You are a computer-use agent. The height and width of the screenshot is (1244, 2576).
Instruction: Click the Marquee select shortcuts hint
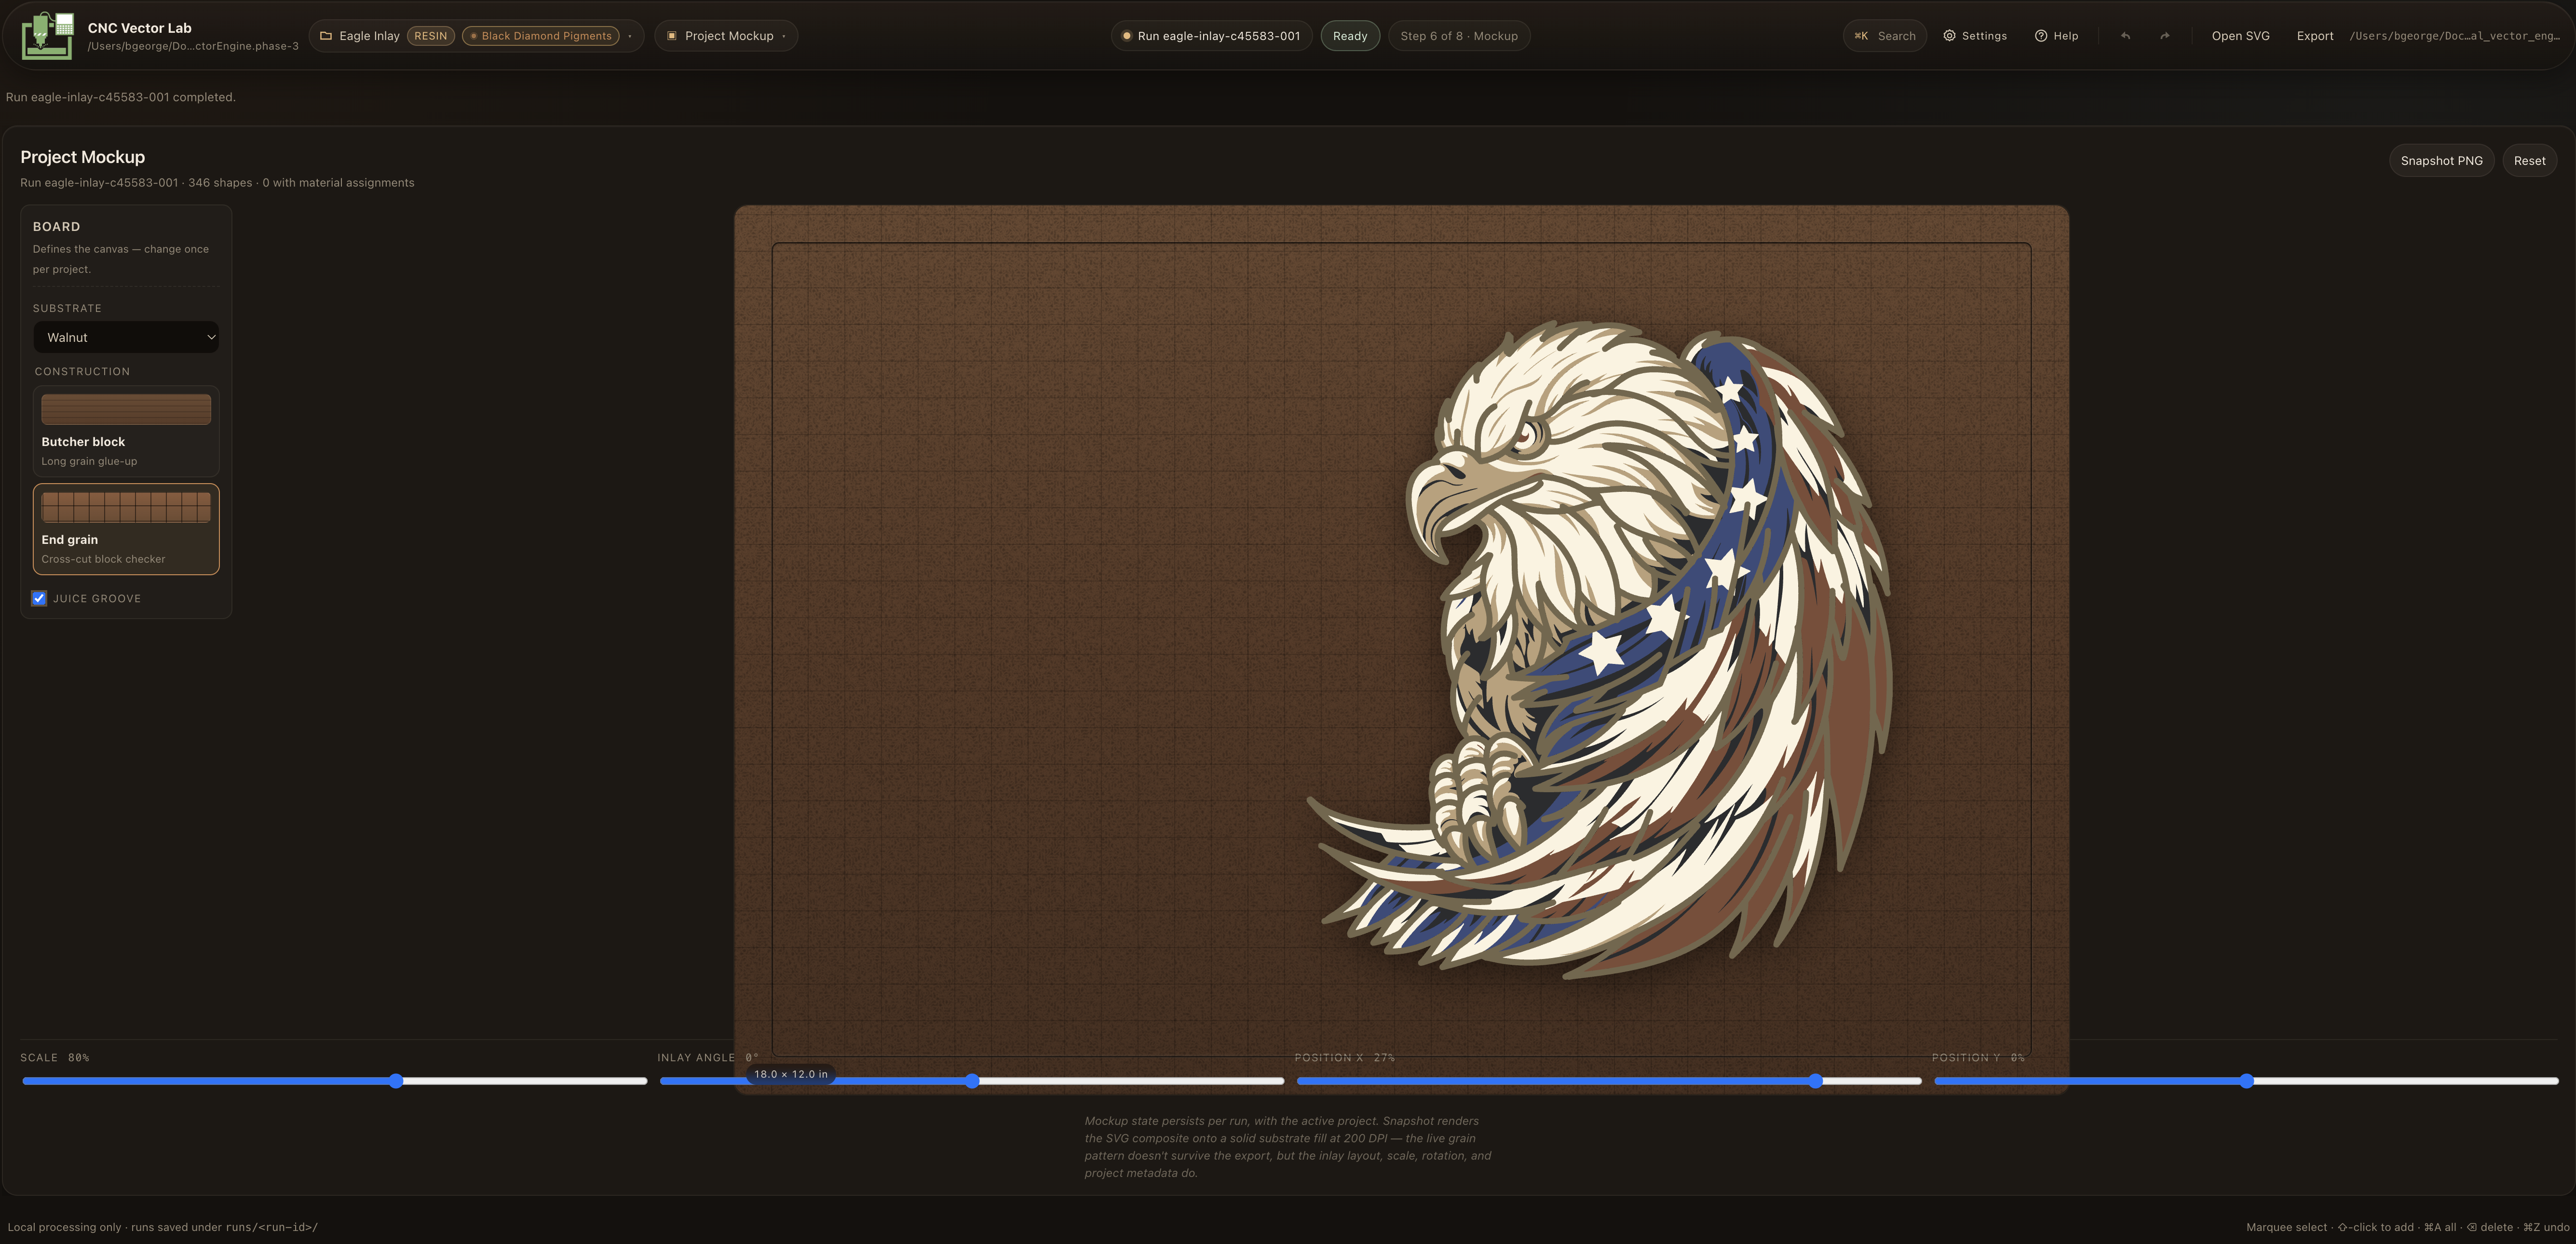click(2408, 1227)
